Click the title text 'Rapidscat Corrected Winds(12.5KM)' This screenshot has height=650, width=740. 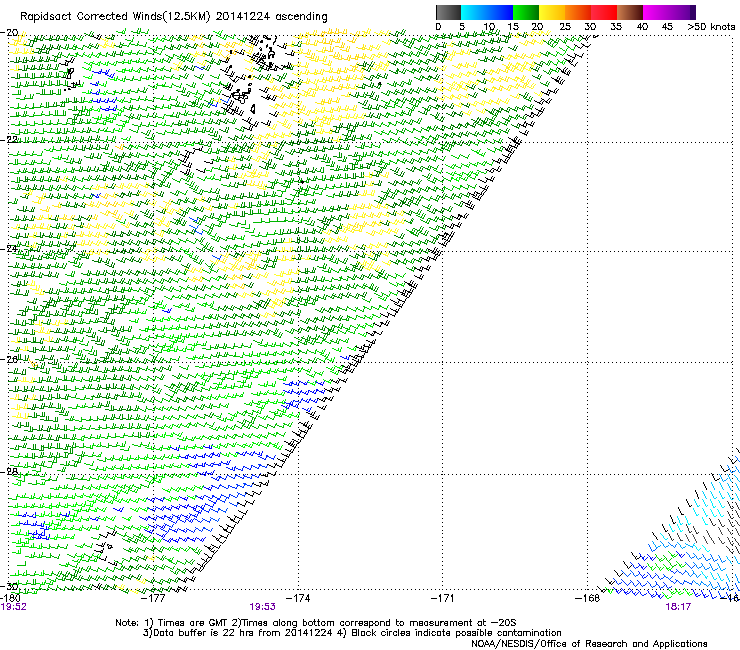tap(116, 17)
